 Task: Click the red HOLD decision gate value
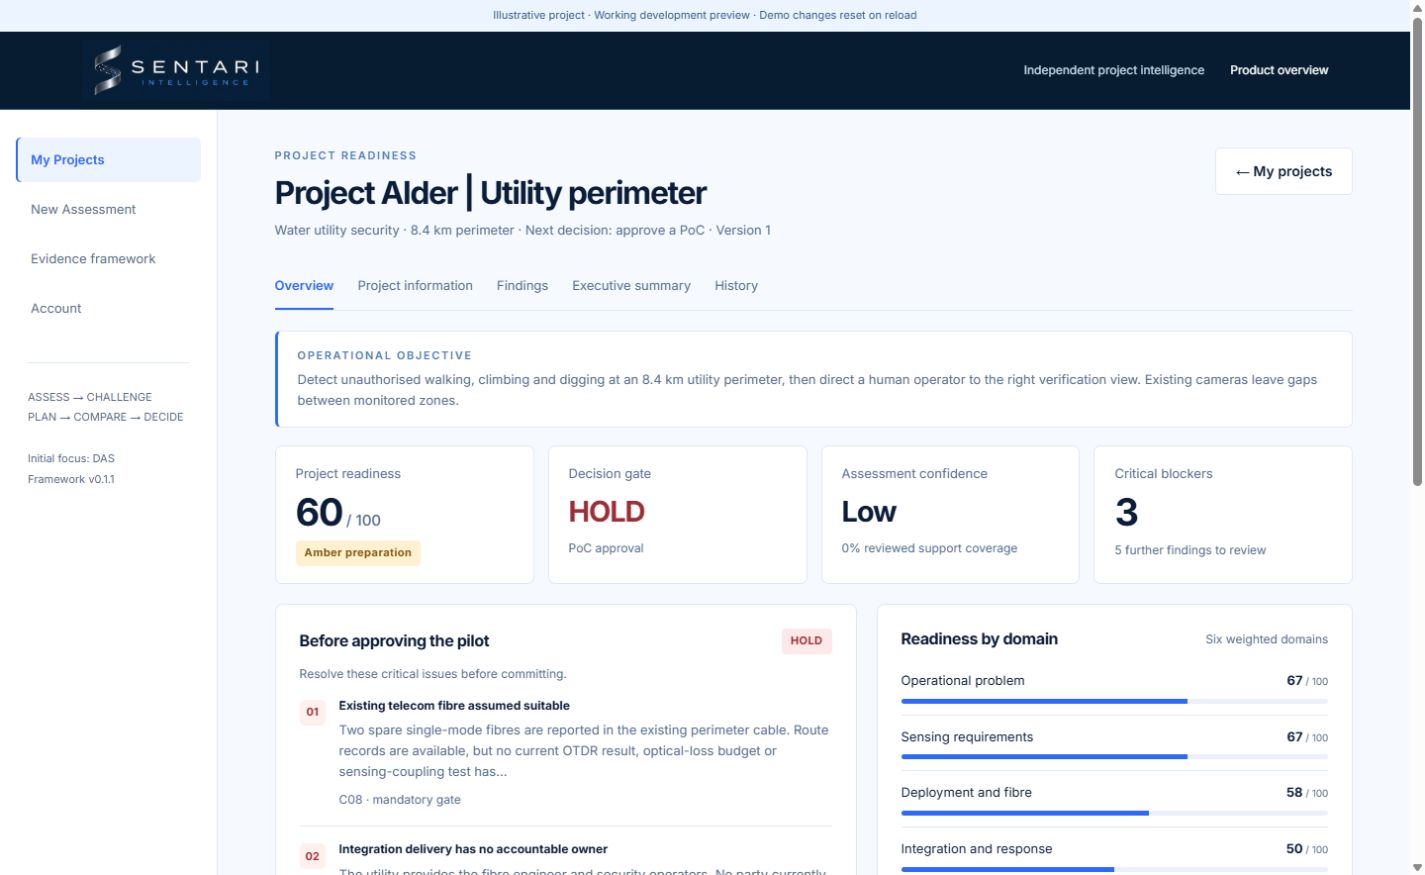click(606, 512)
